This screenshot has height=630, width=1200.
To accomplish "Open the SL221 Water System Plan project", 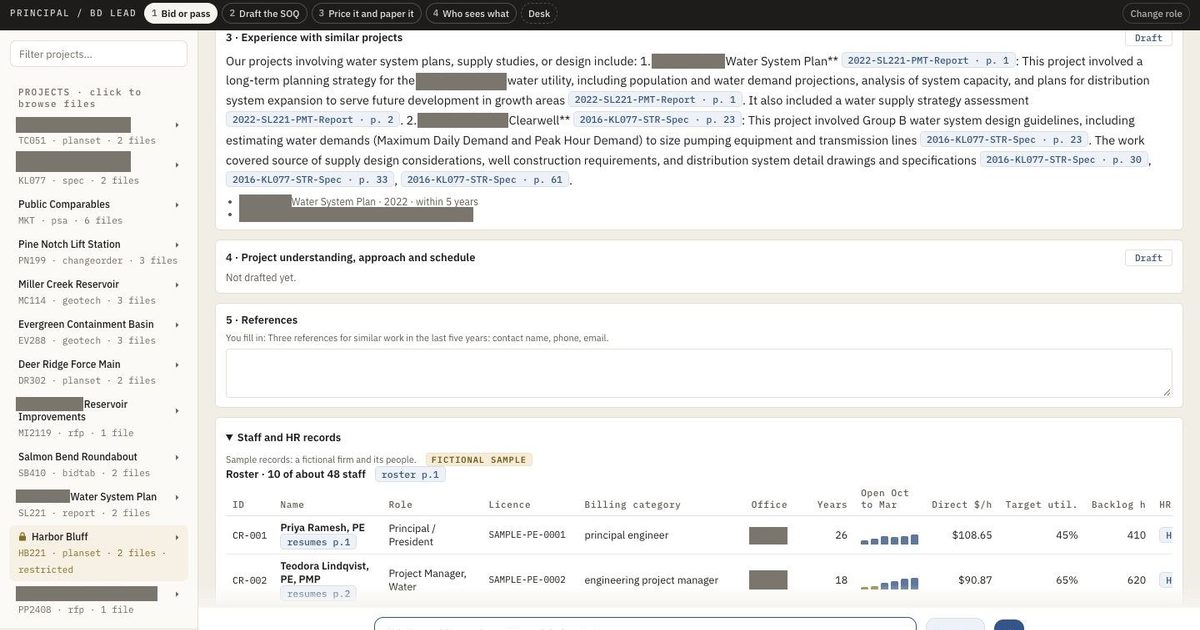I will pos(99,504).
